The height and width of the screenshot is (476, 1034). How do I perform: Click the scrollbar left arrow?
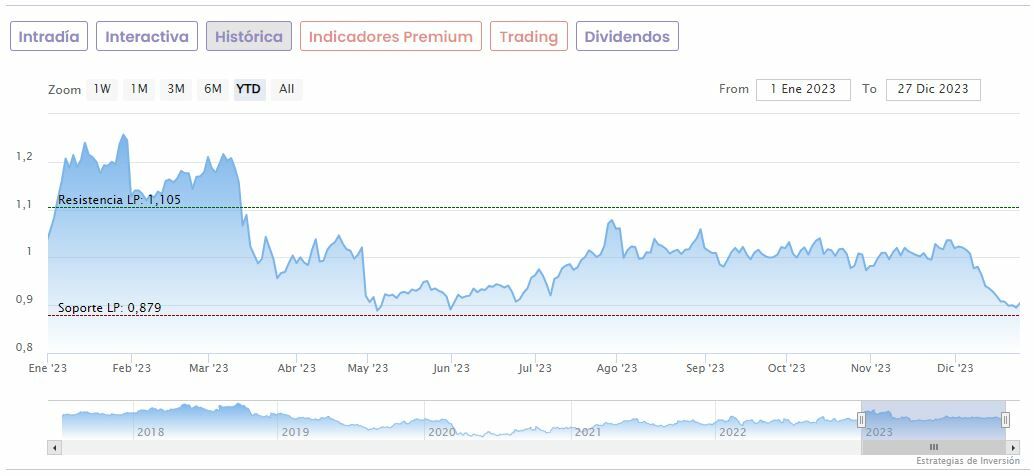[x=55, y=447]
